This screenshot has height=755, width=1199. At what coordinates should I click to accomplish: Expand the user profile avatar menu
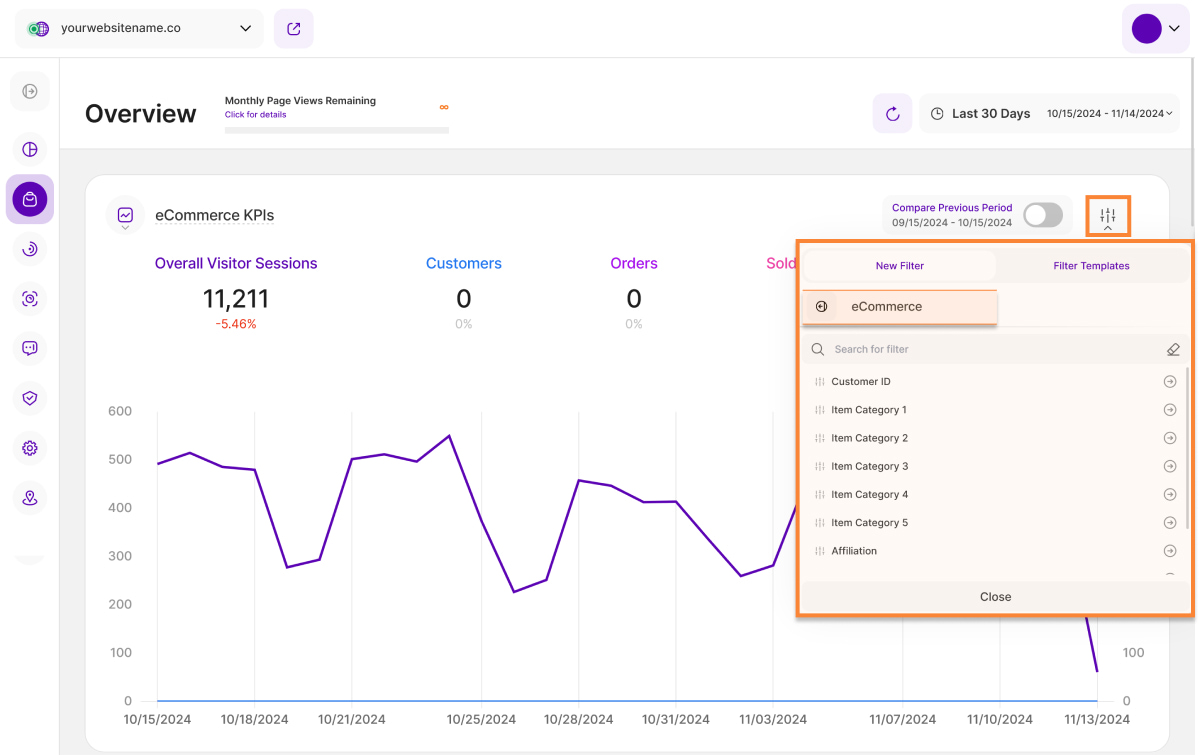(1156, 29)
